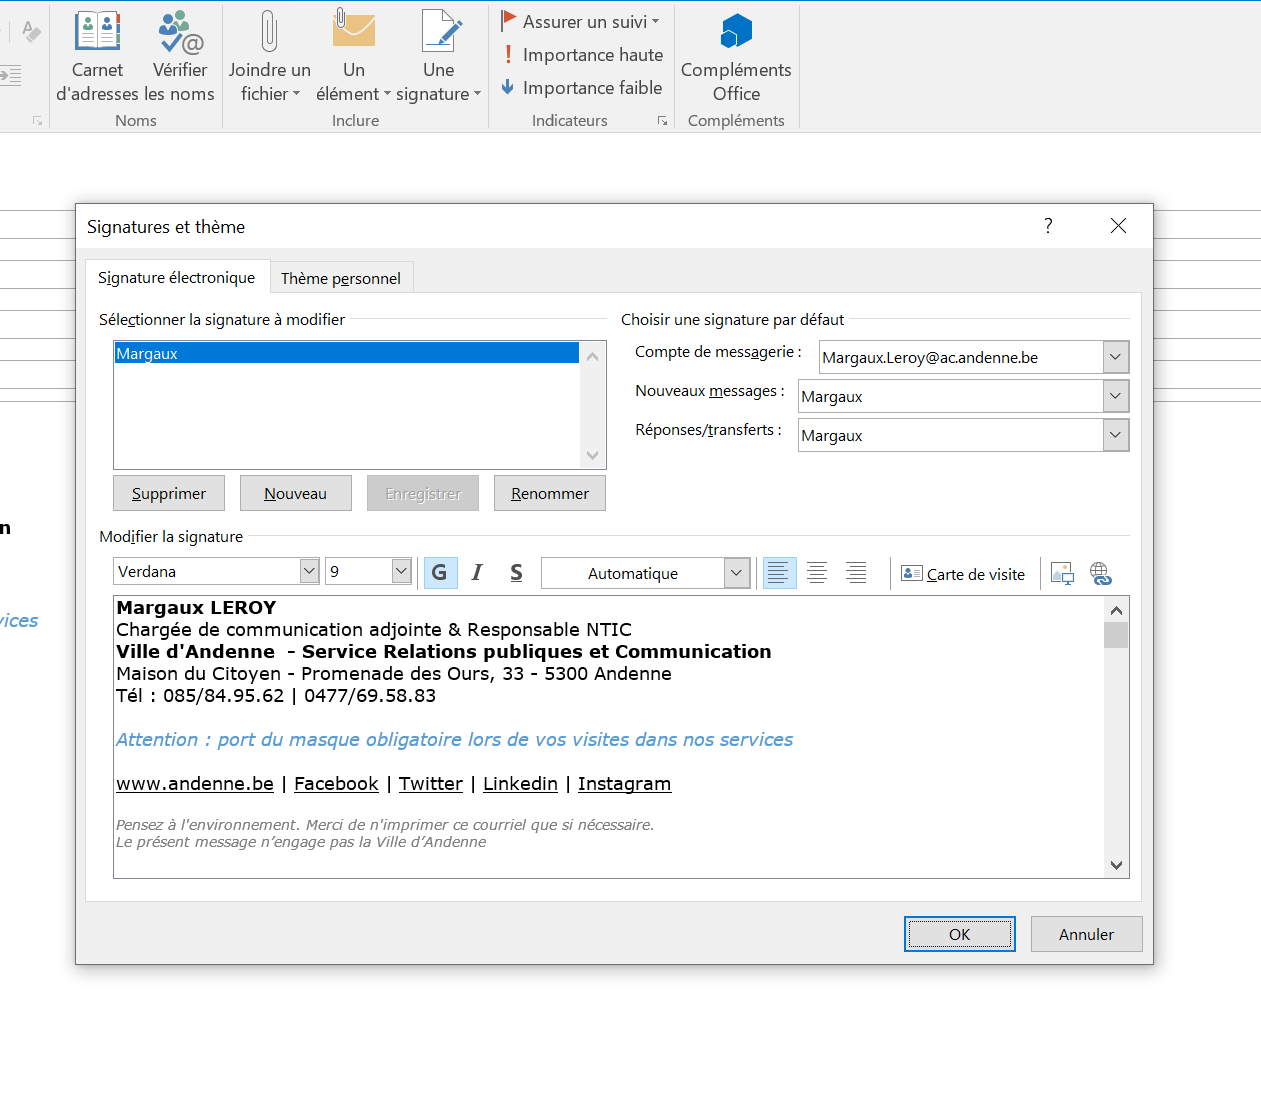Open the Compte de messagerie dropdown
This screenshot has height=1112, width=1261.
(1116, 357)
